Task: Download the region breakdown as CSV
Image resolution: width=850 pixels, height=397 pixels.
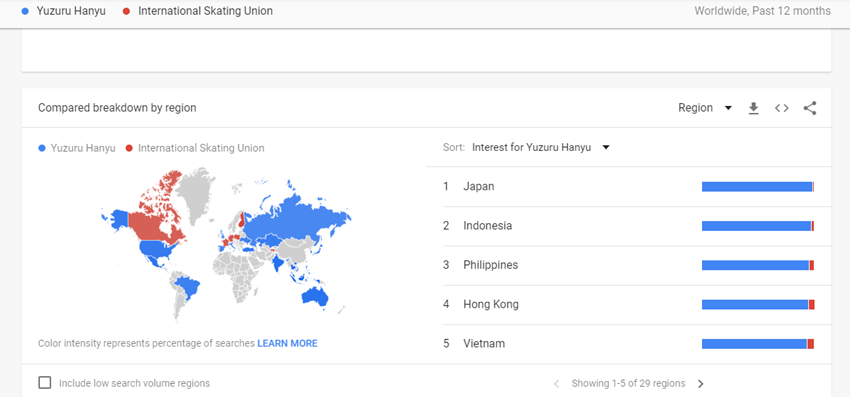Action: (x=753, y=108)
